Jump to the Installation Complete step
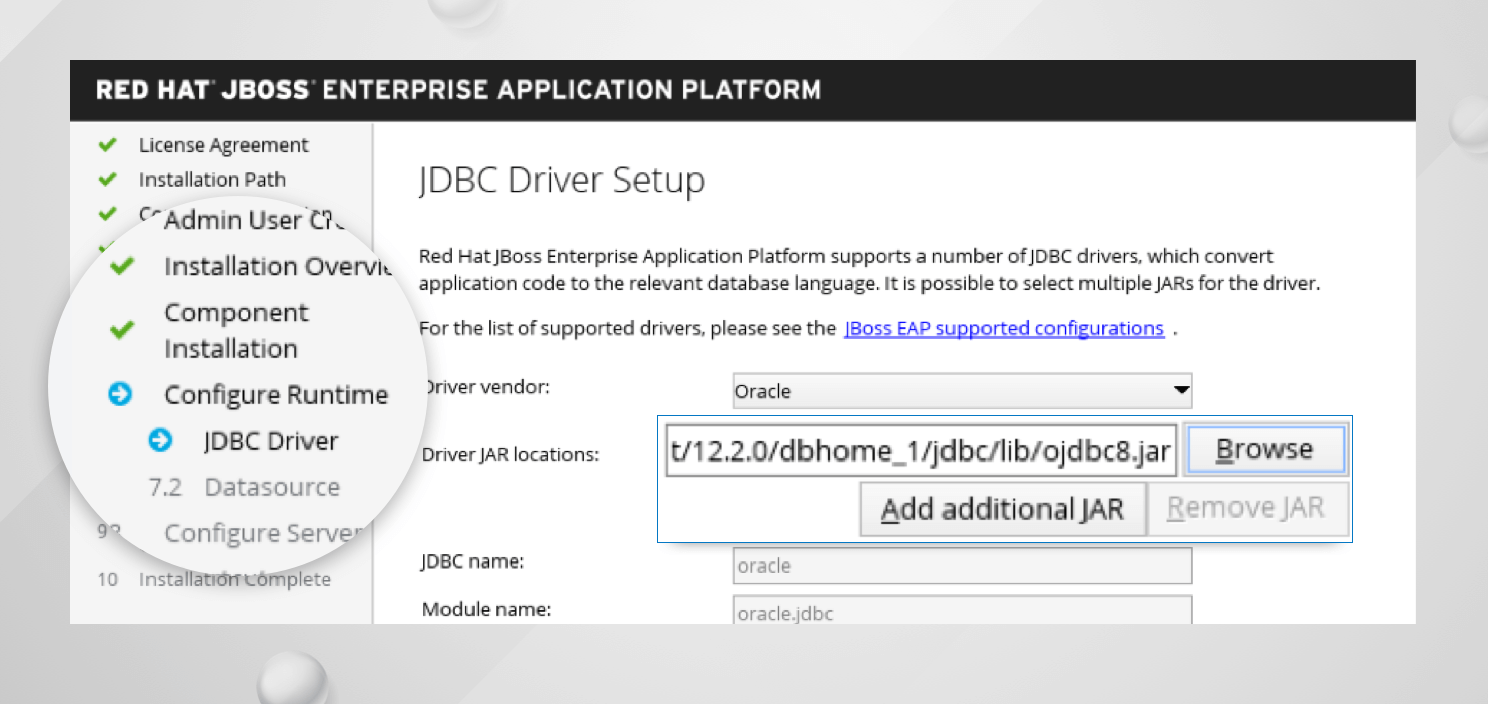 234,579
